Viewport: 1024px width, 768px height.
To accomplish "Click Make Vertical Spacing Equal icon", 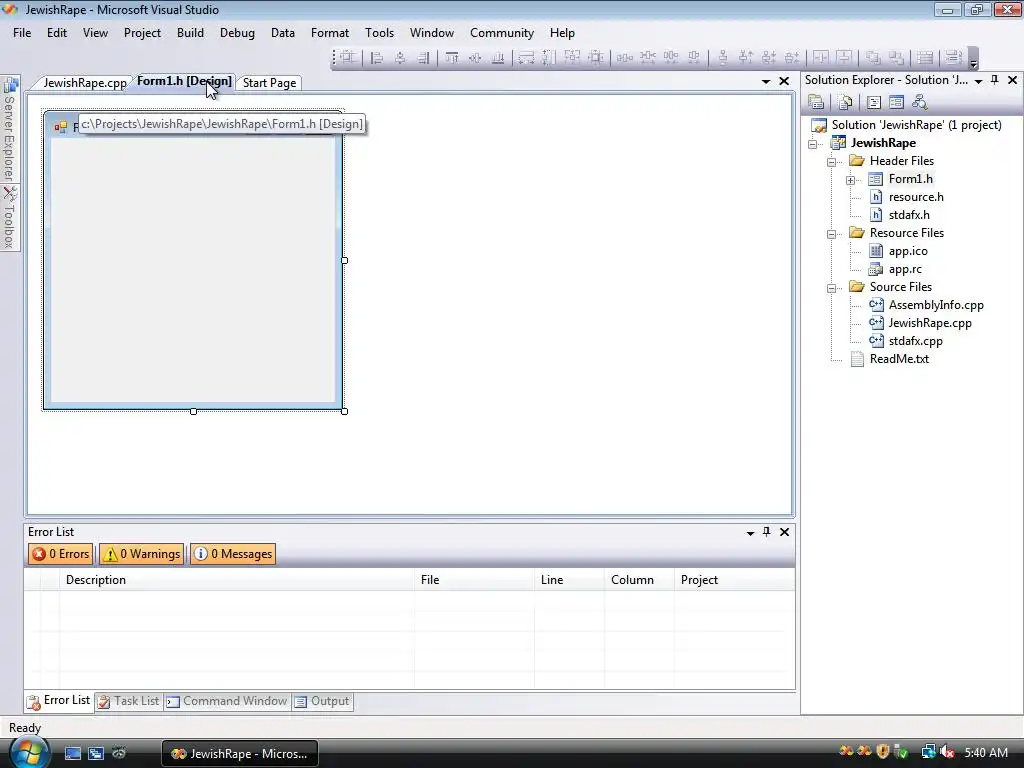I will [722, 58].
